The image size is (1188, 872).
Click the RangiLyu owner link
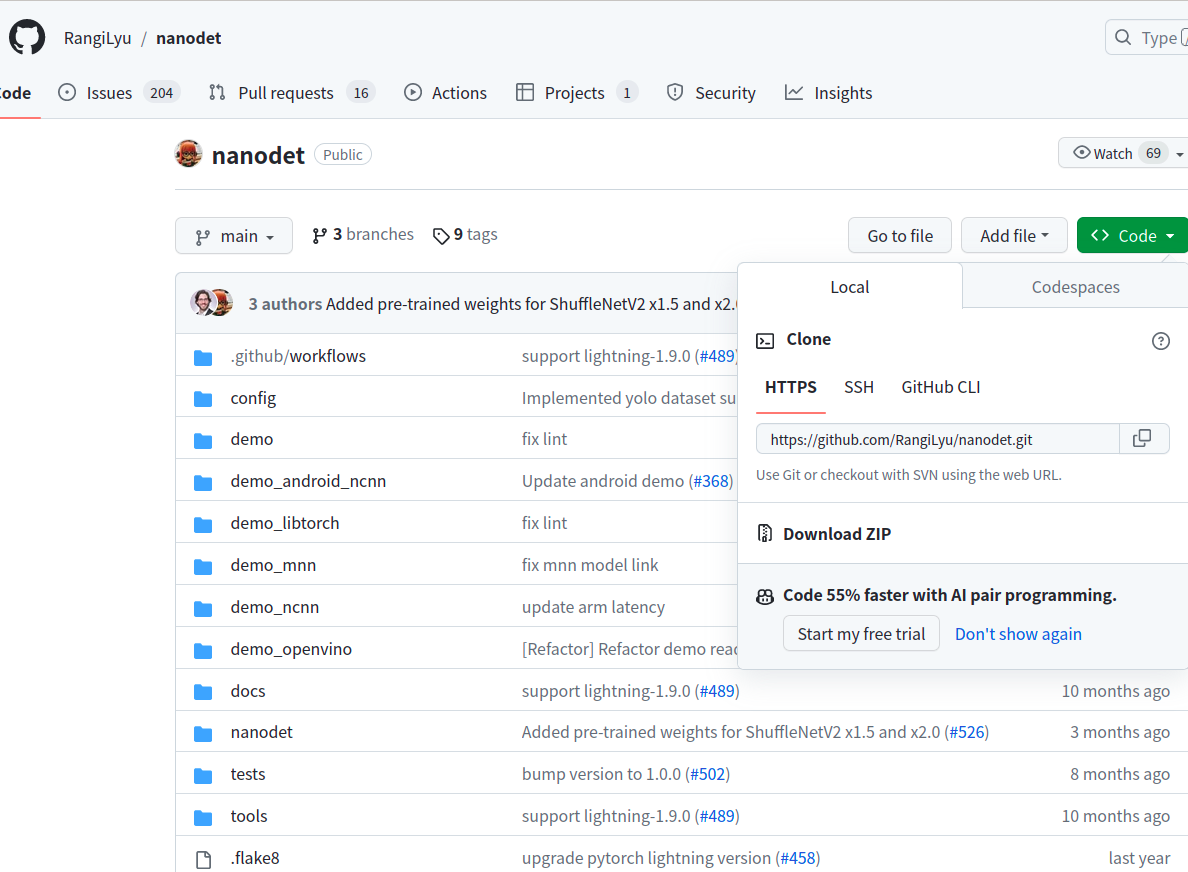click(x=97, y=38)
